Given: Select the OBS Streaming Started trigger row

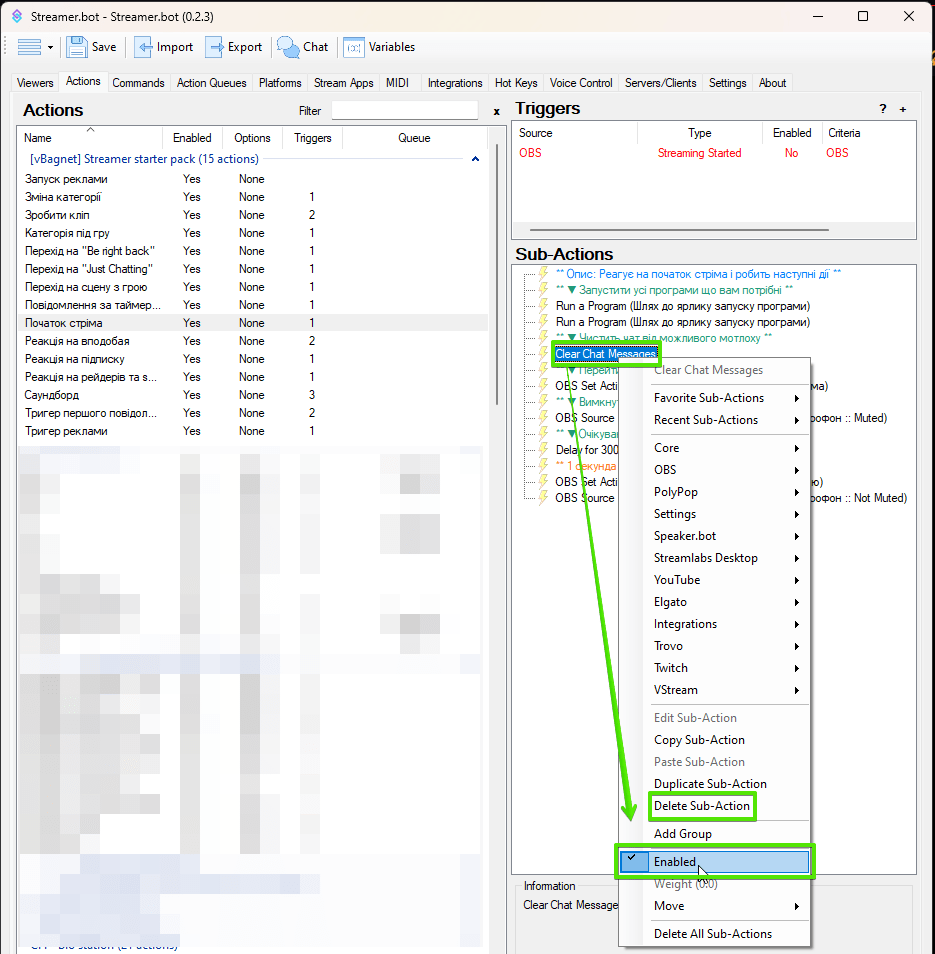Looking at the screenshot, I should click(714, 153).
